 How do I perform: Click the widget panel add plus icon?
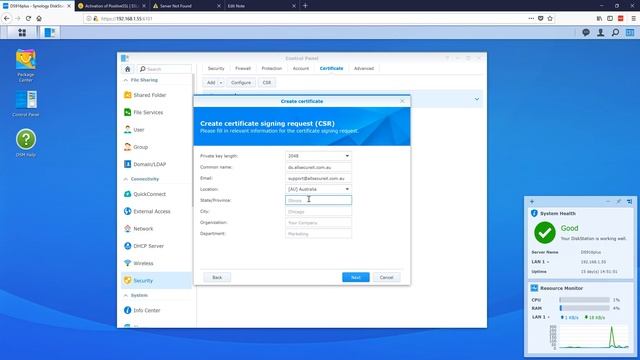tap(532, 201)
